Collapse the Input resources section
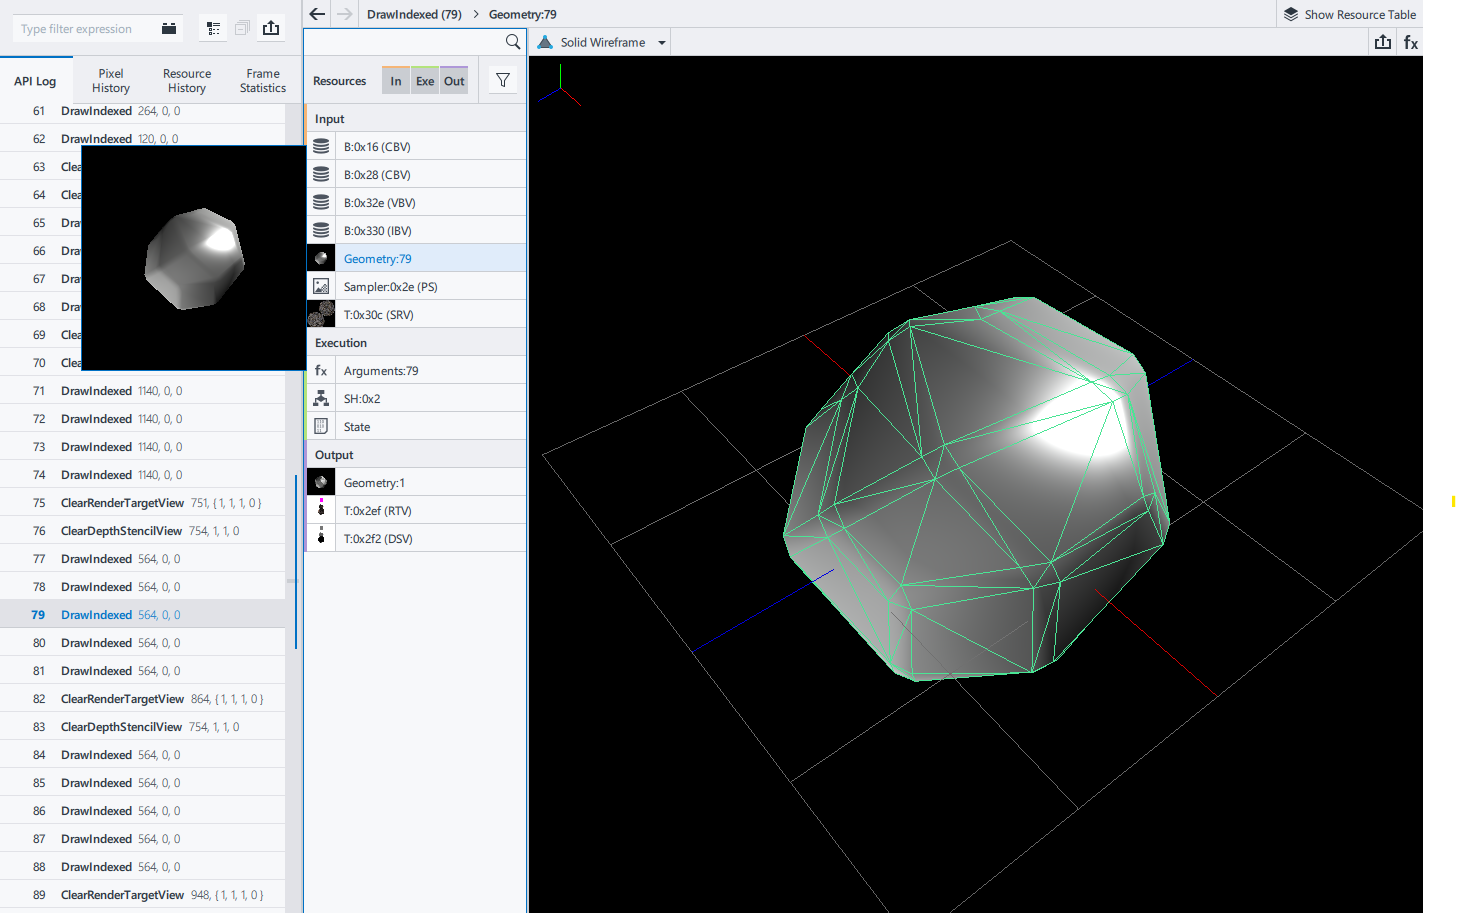Screen dimensions: 1457x913 [330, 119]
